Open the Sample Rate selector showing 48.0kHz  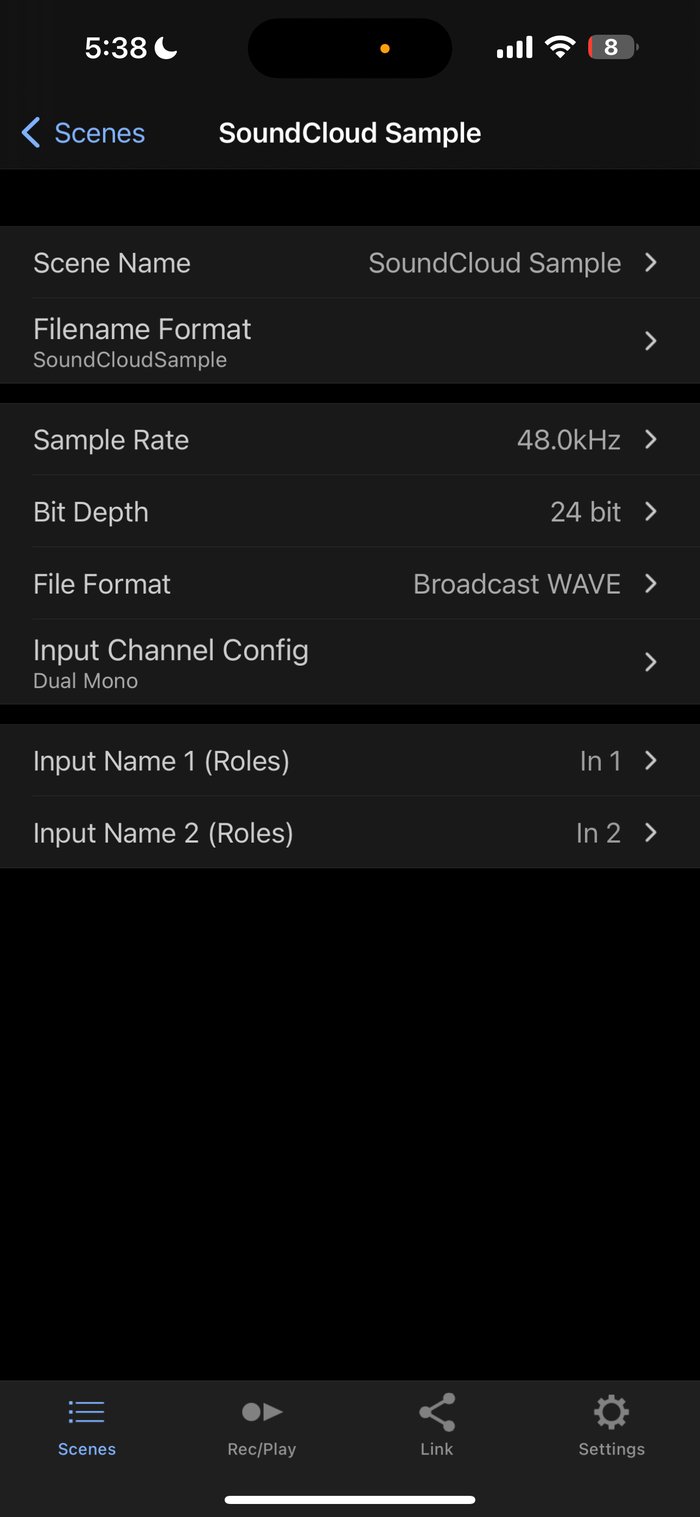350,439
